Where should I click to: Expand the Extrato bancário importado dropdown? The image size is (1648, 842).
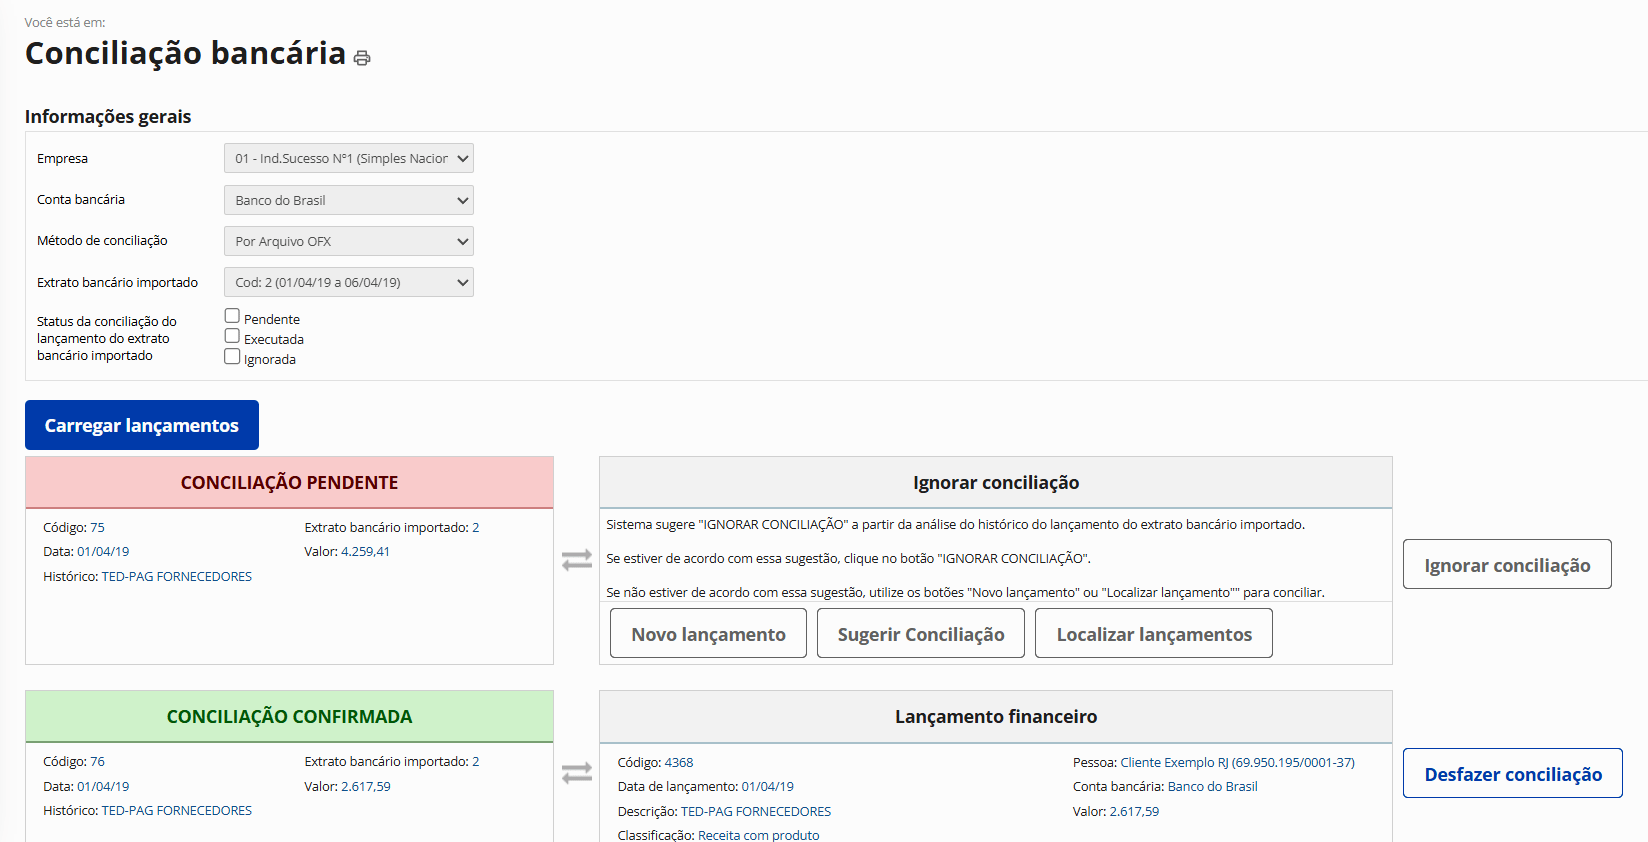coord(348,282)
